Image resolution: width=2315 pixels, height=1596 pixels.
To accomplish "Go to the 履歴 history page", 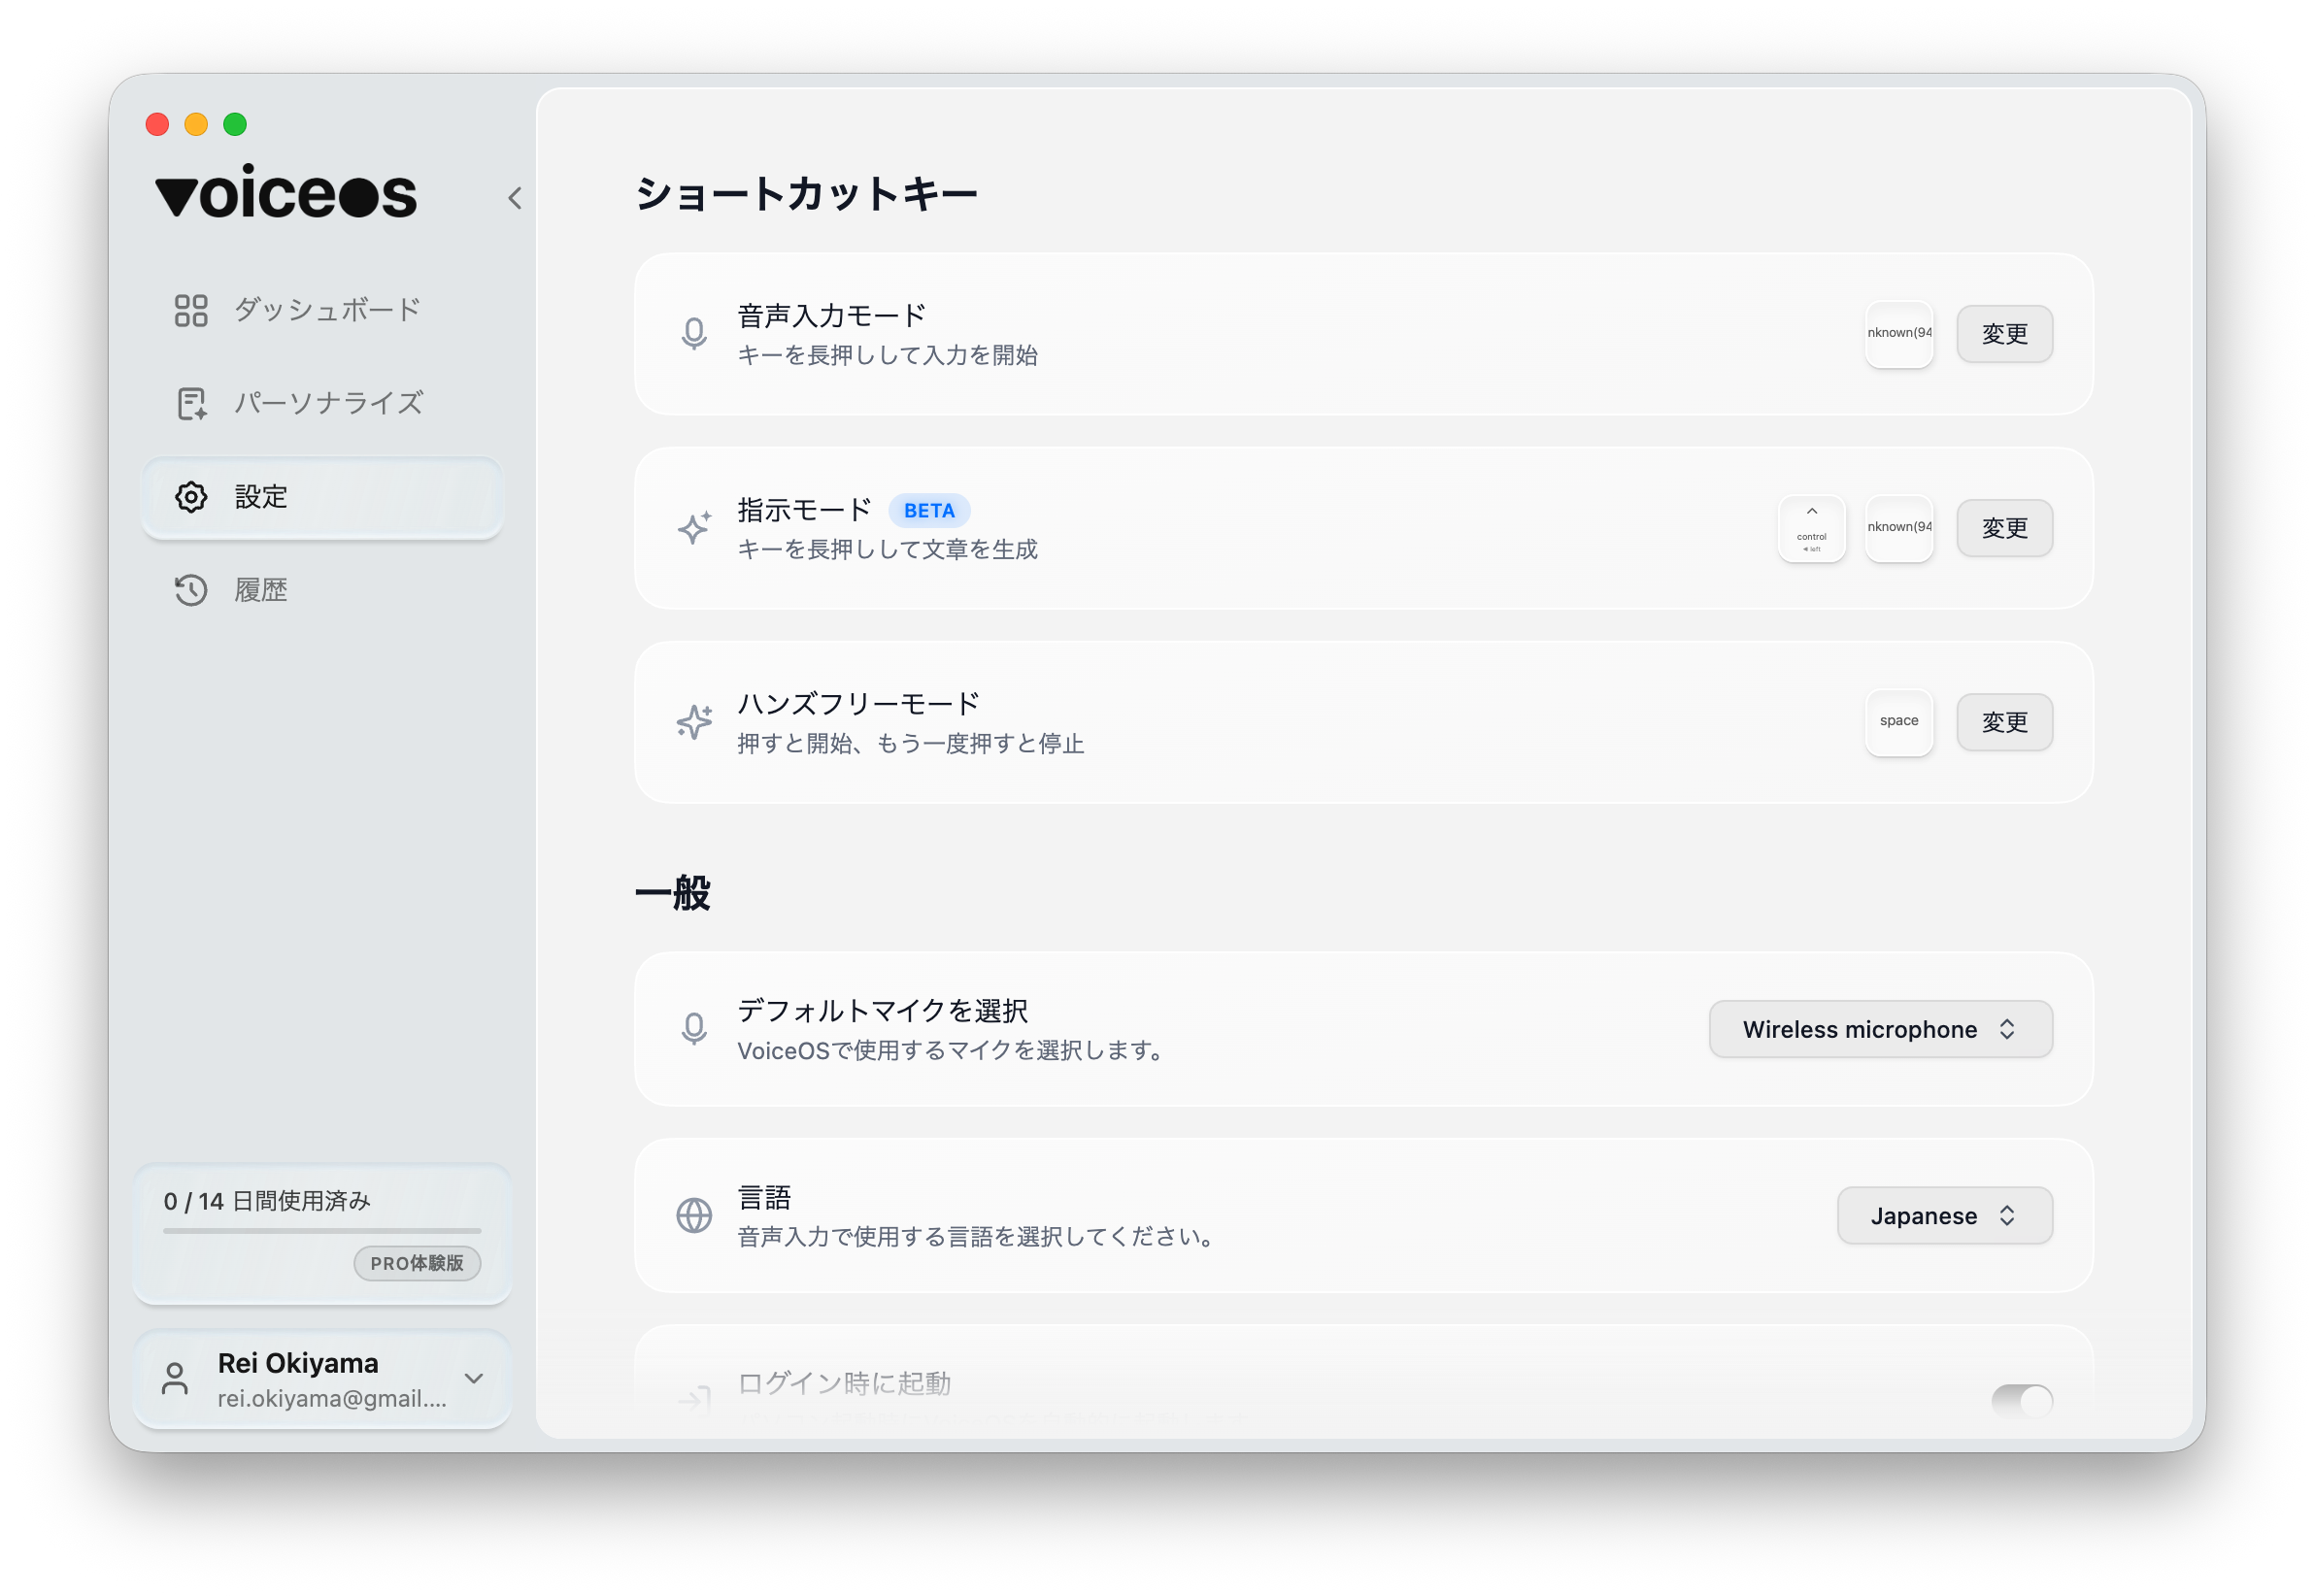I will tap(260, 590).
